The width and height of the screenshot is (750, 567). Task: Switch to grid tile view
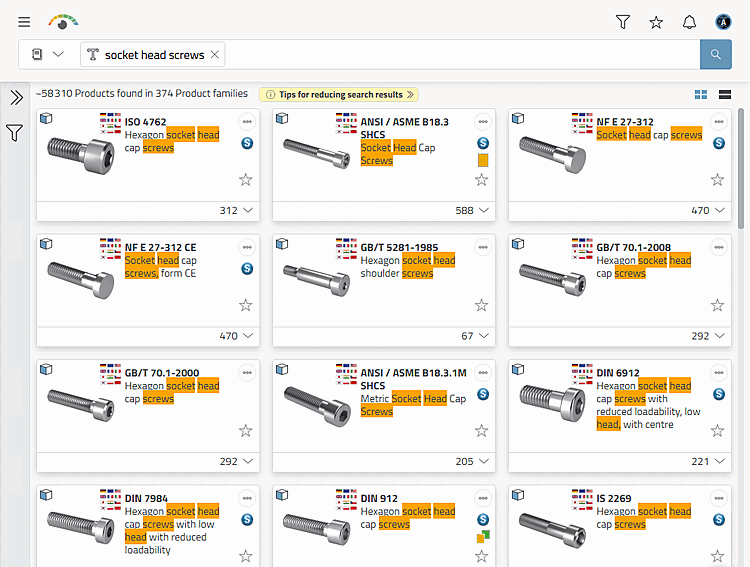tap(701, 95)
